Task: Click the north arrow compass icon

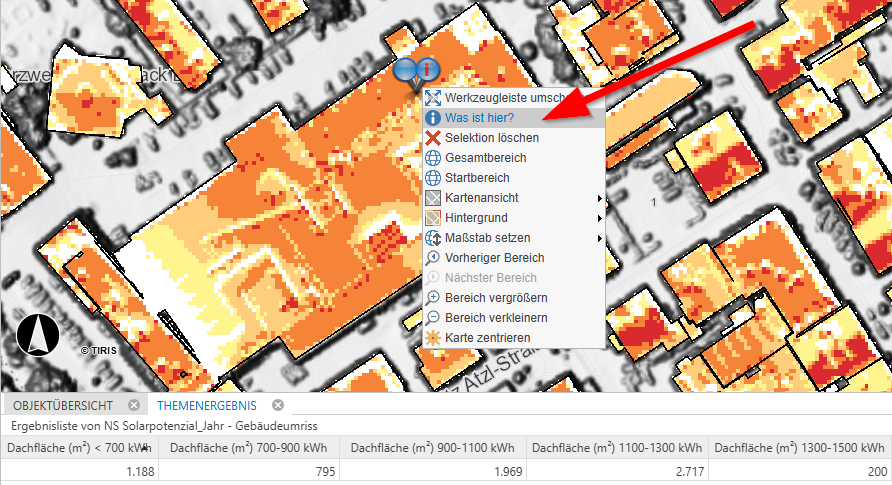Action: pos(40,335)
